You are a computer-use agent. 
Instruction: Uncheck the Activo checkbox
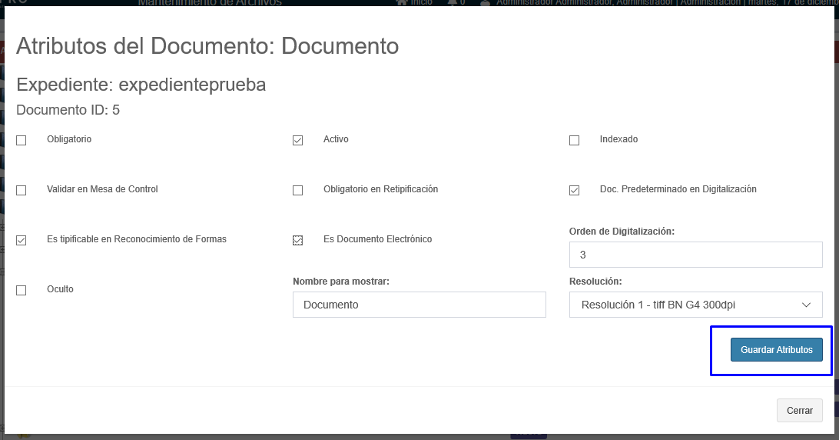click(298, 140)
